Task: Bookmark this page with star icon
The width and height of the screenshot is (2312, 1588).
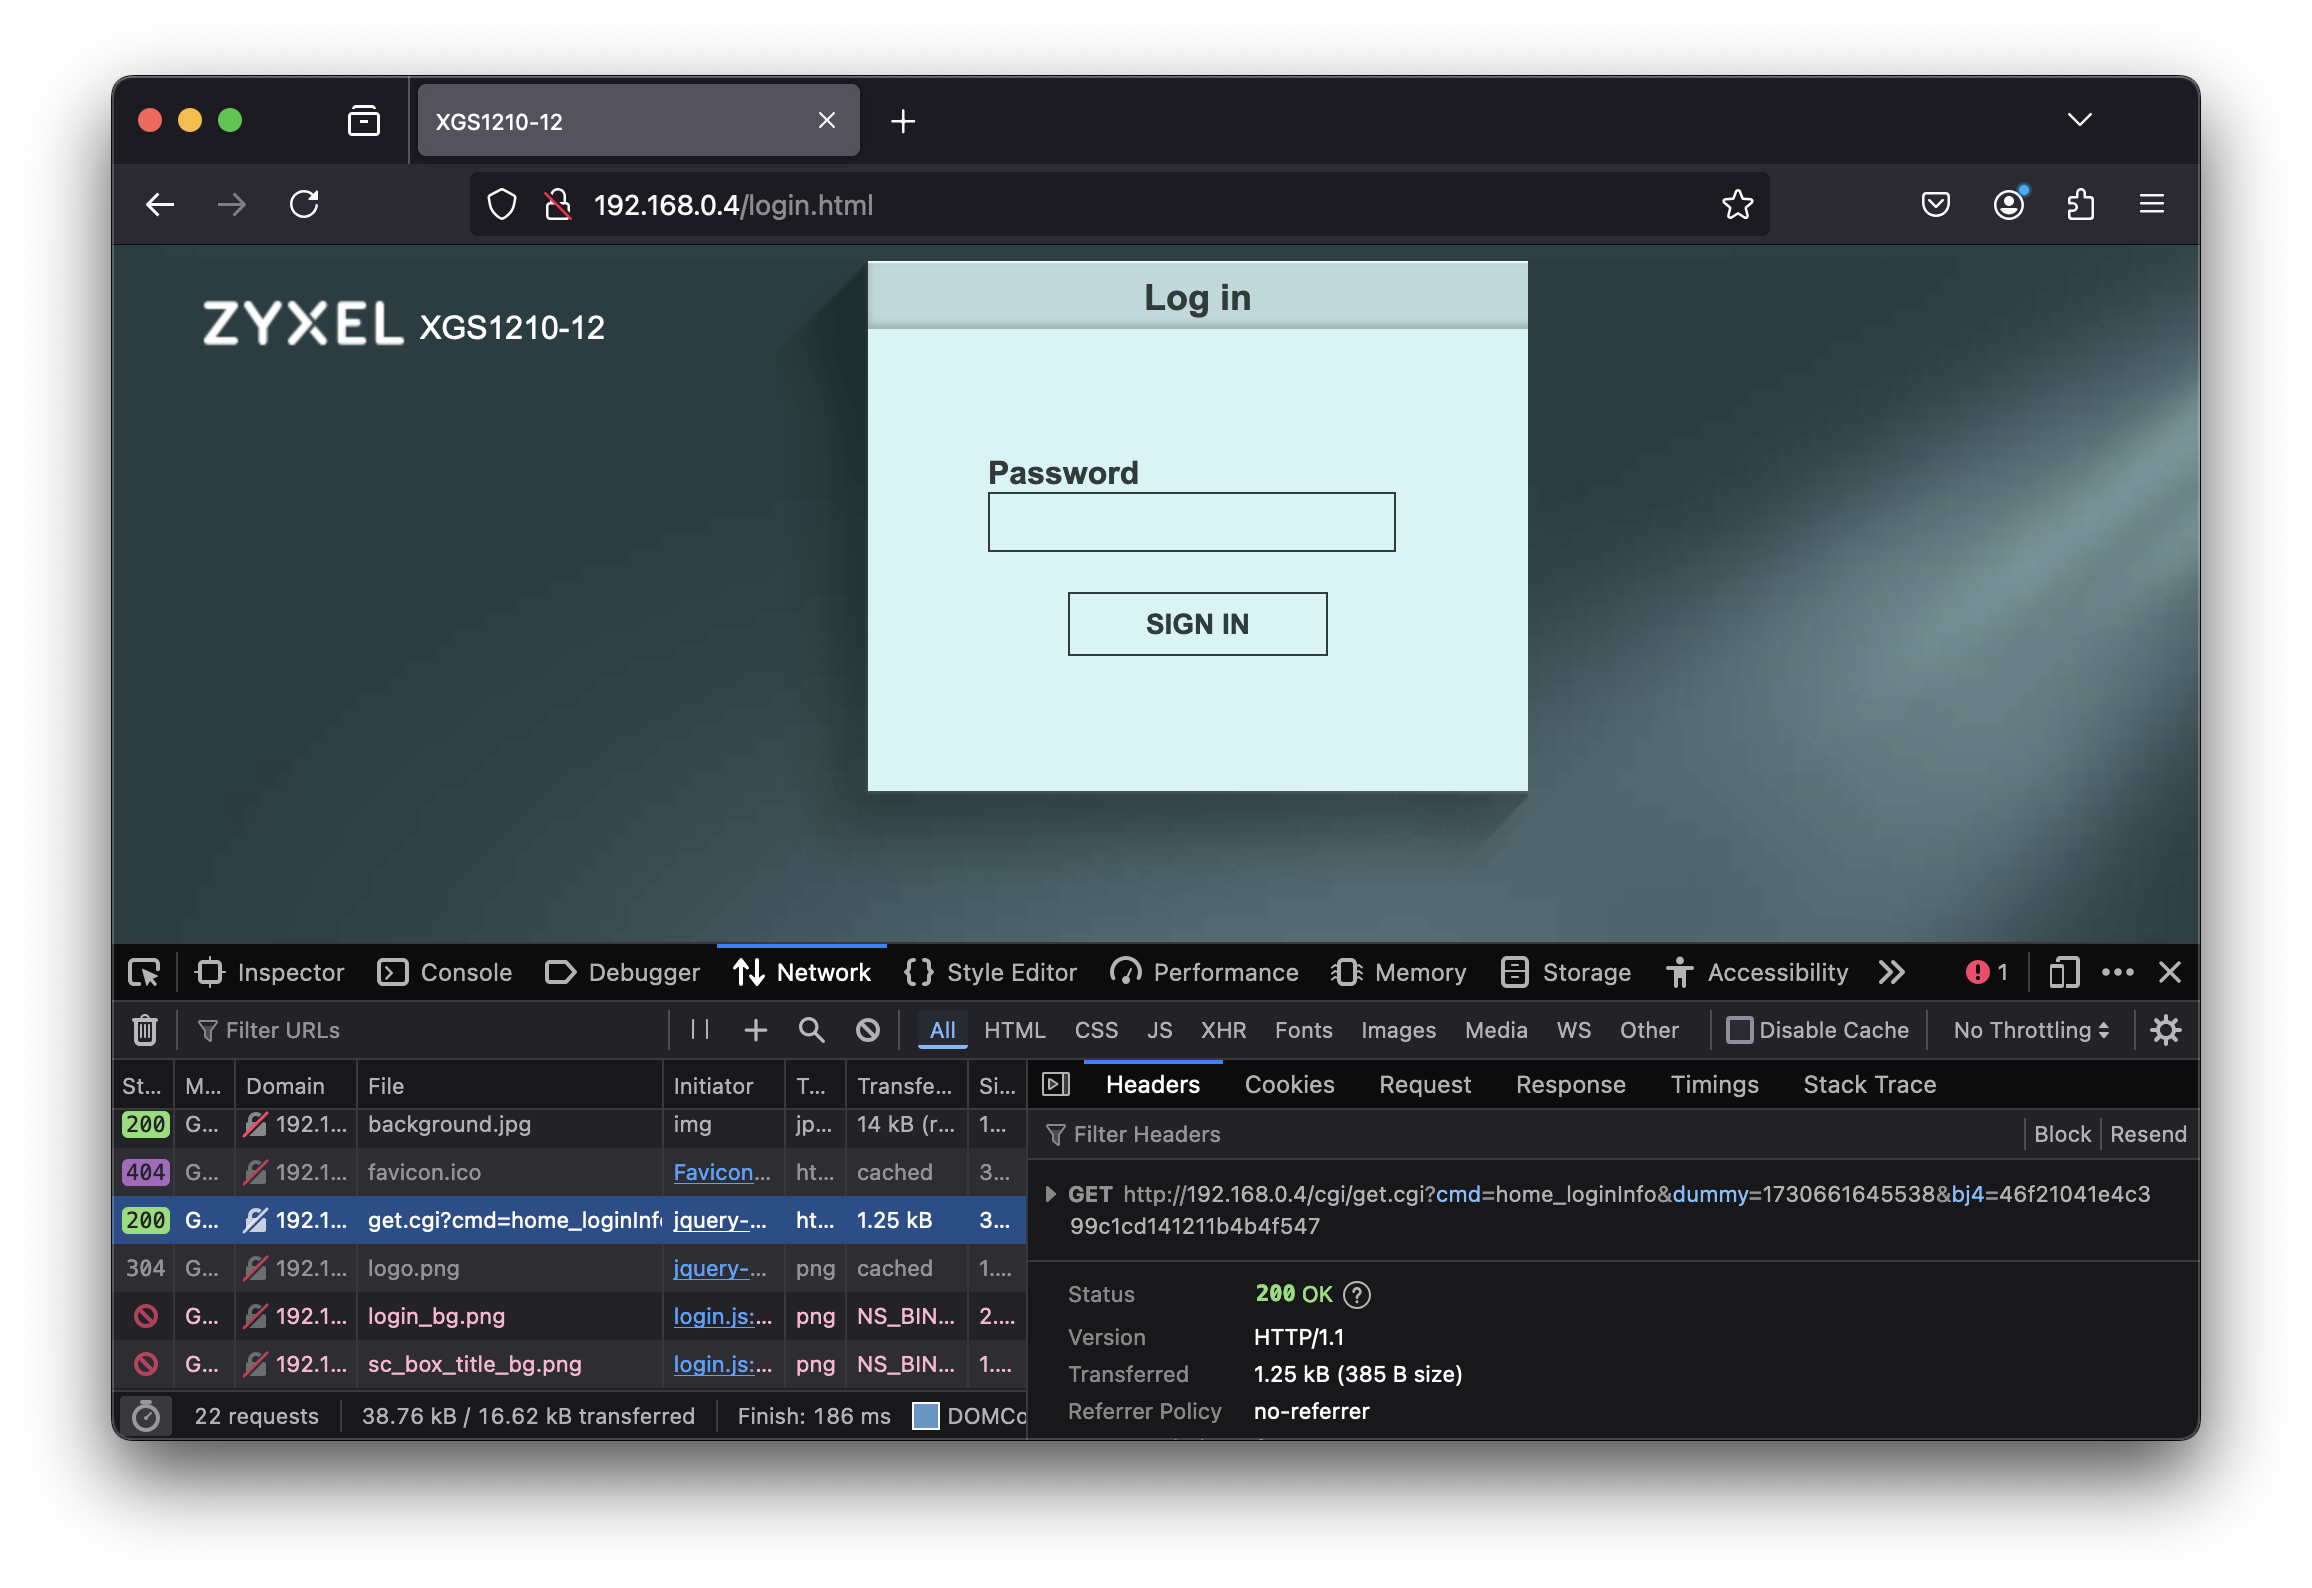Action: (1737, 205)
